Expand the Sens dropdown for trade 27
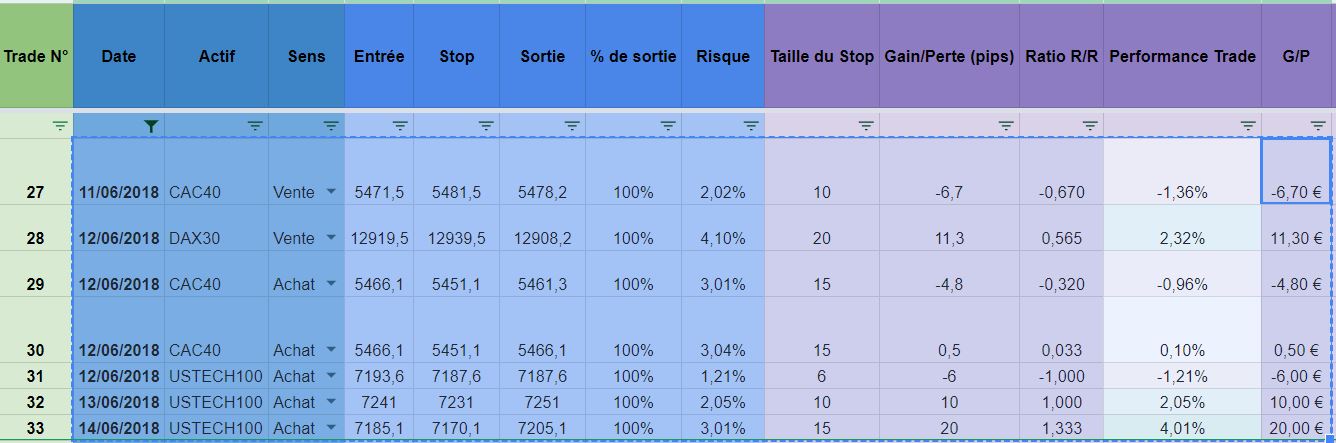1336x443 pixels. click(331, 193)
